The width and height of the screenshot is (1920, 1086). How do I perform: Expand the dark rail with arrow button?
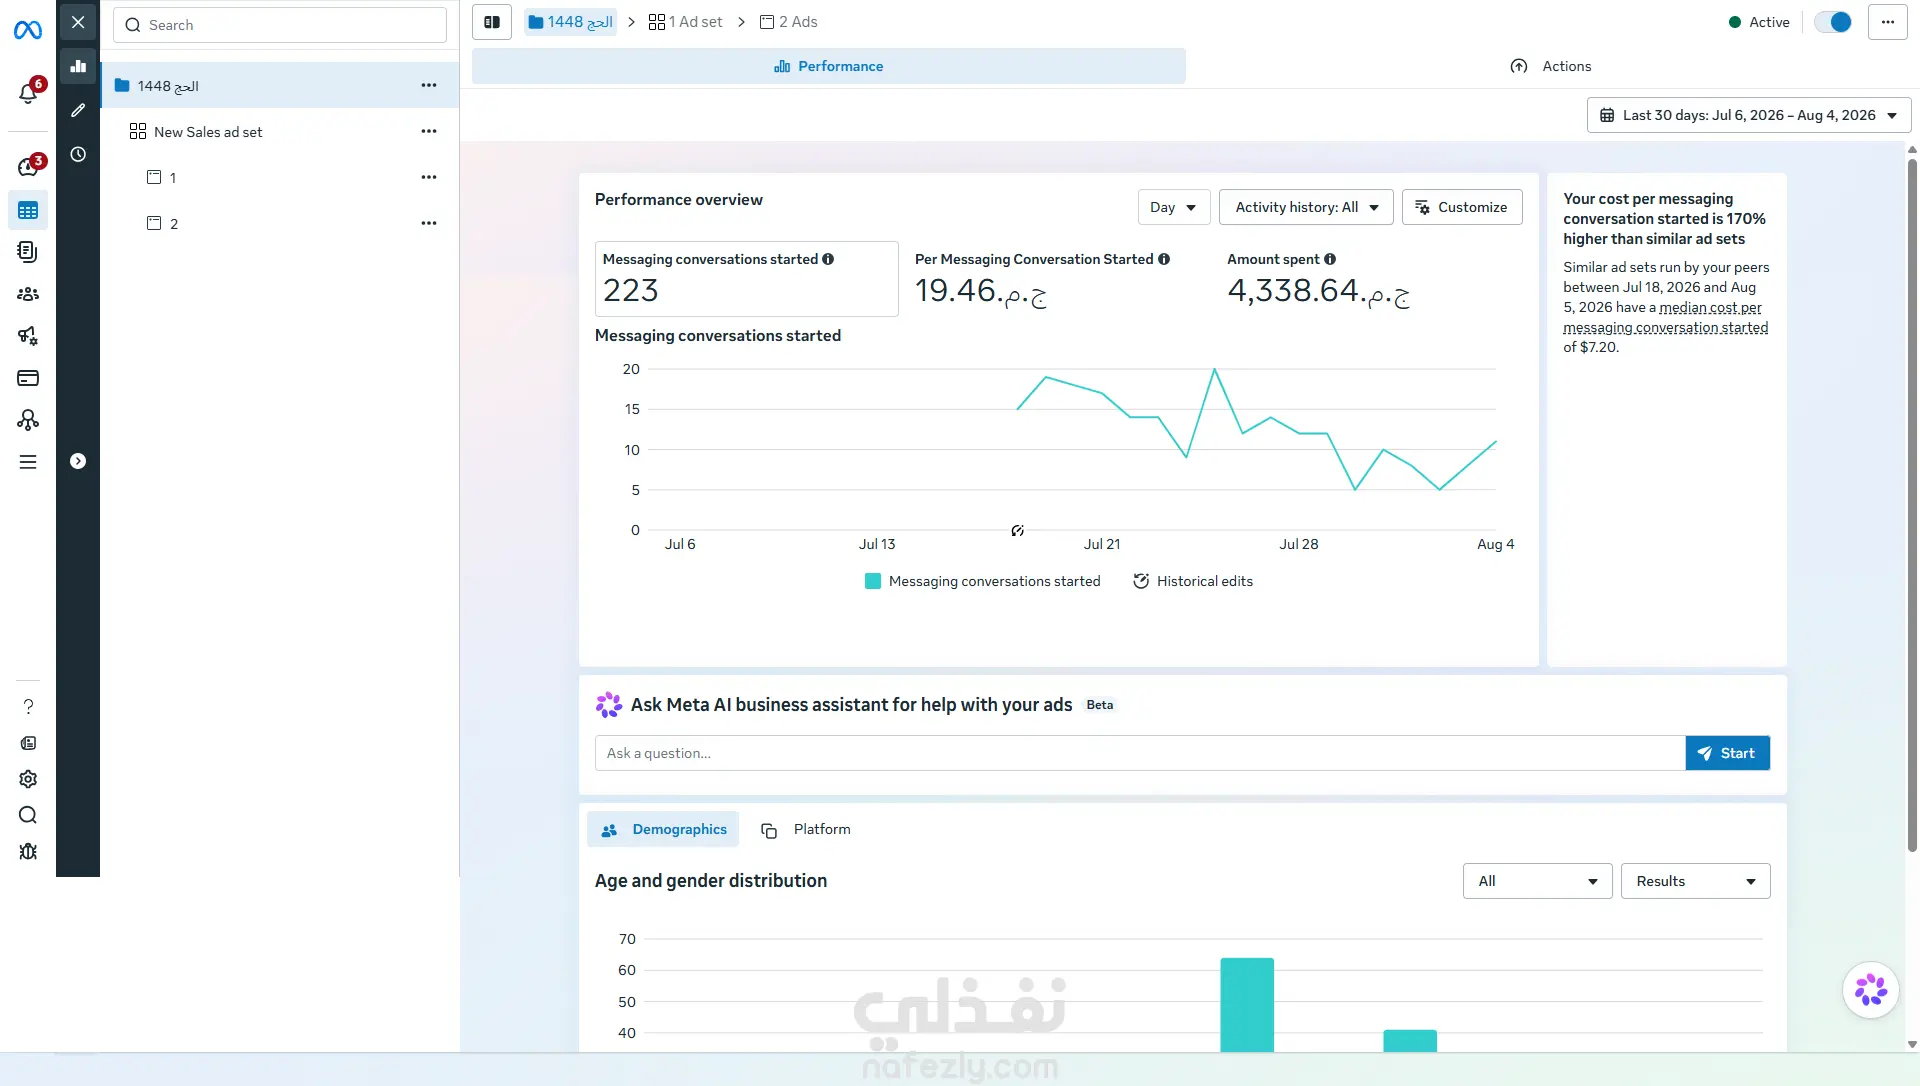pyautogui.click(x=78, y=461)
